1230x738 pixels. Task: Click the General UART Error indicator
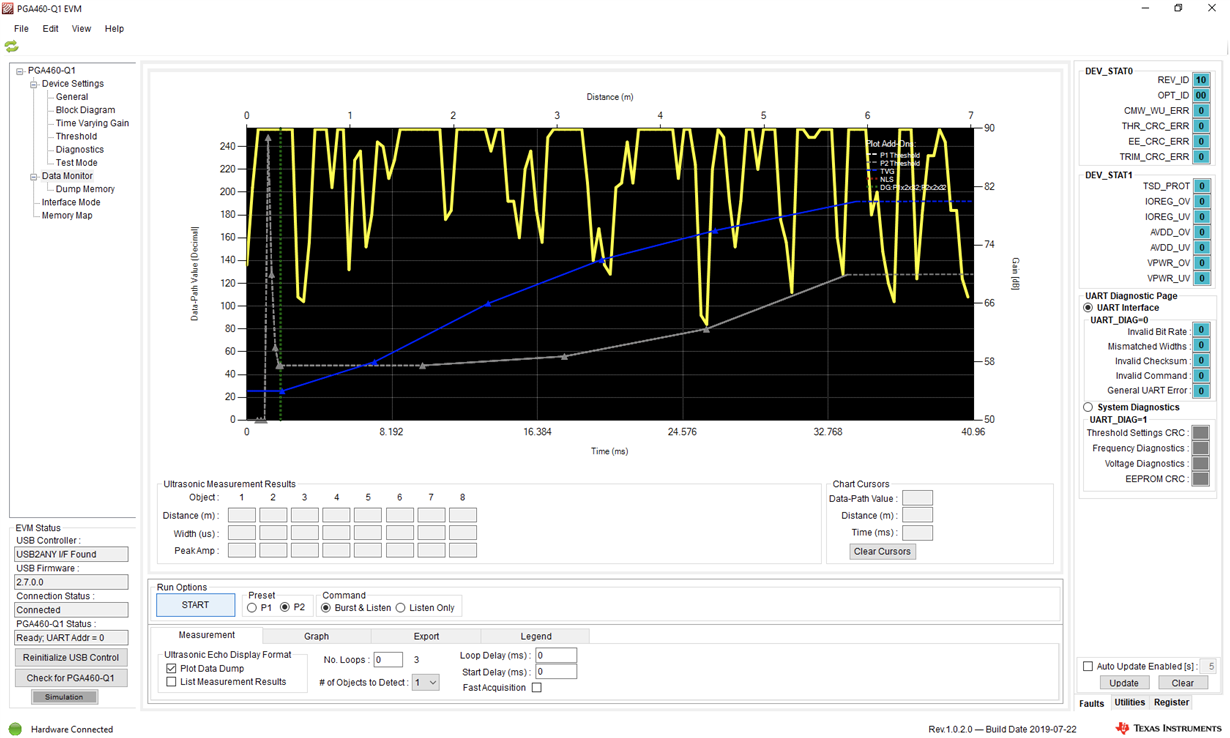[1201, 391]
